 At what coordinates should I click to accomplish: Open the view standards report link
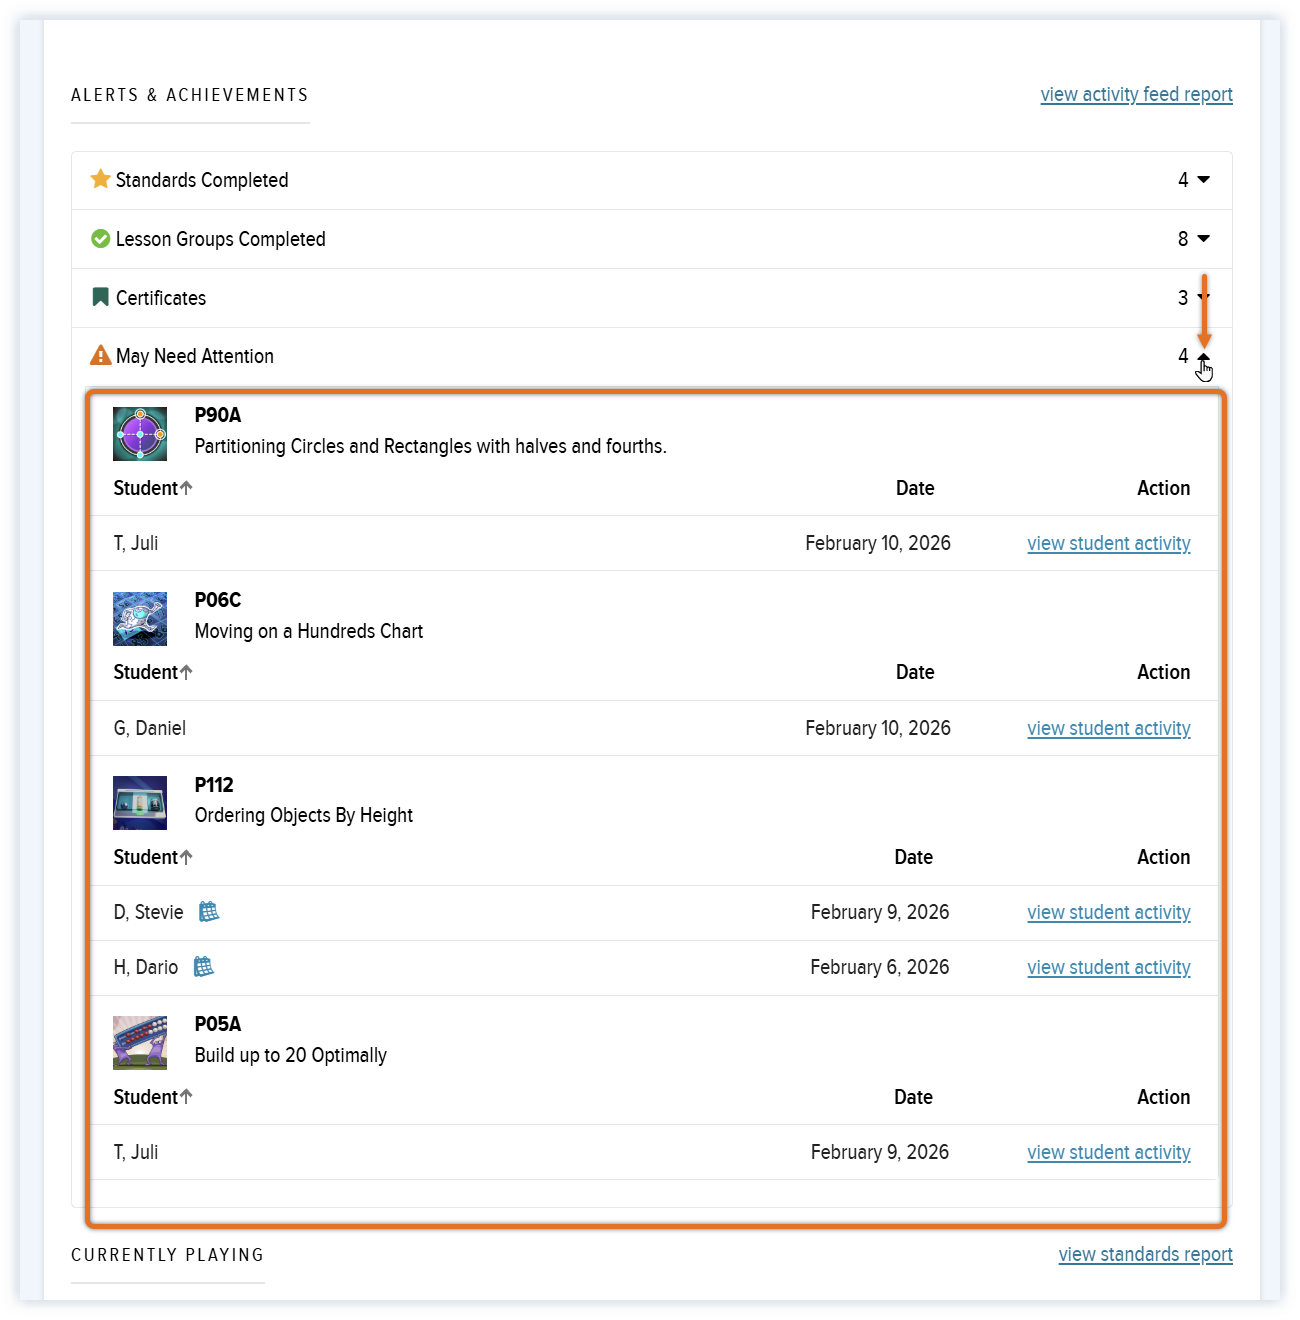tap(1145, 1255)
